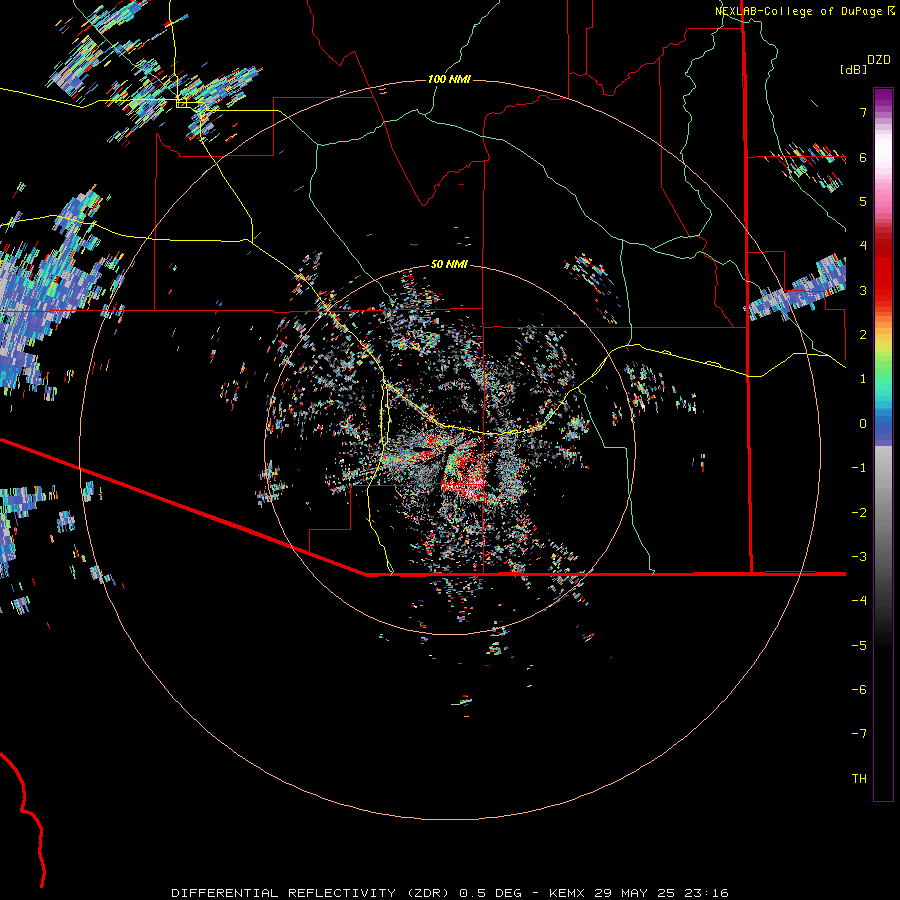900x900 pixels.
Task: Click the legend value -7 label
Action: pos(859,734)
